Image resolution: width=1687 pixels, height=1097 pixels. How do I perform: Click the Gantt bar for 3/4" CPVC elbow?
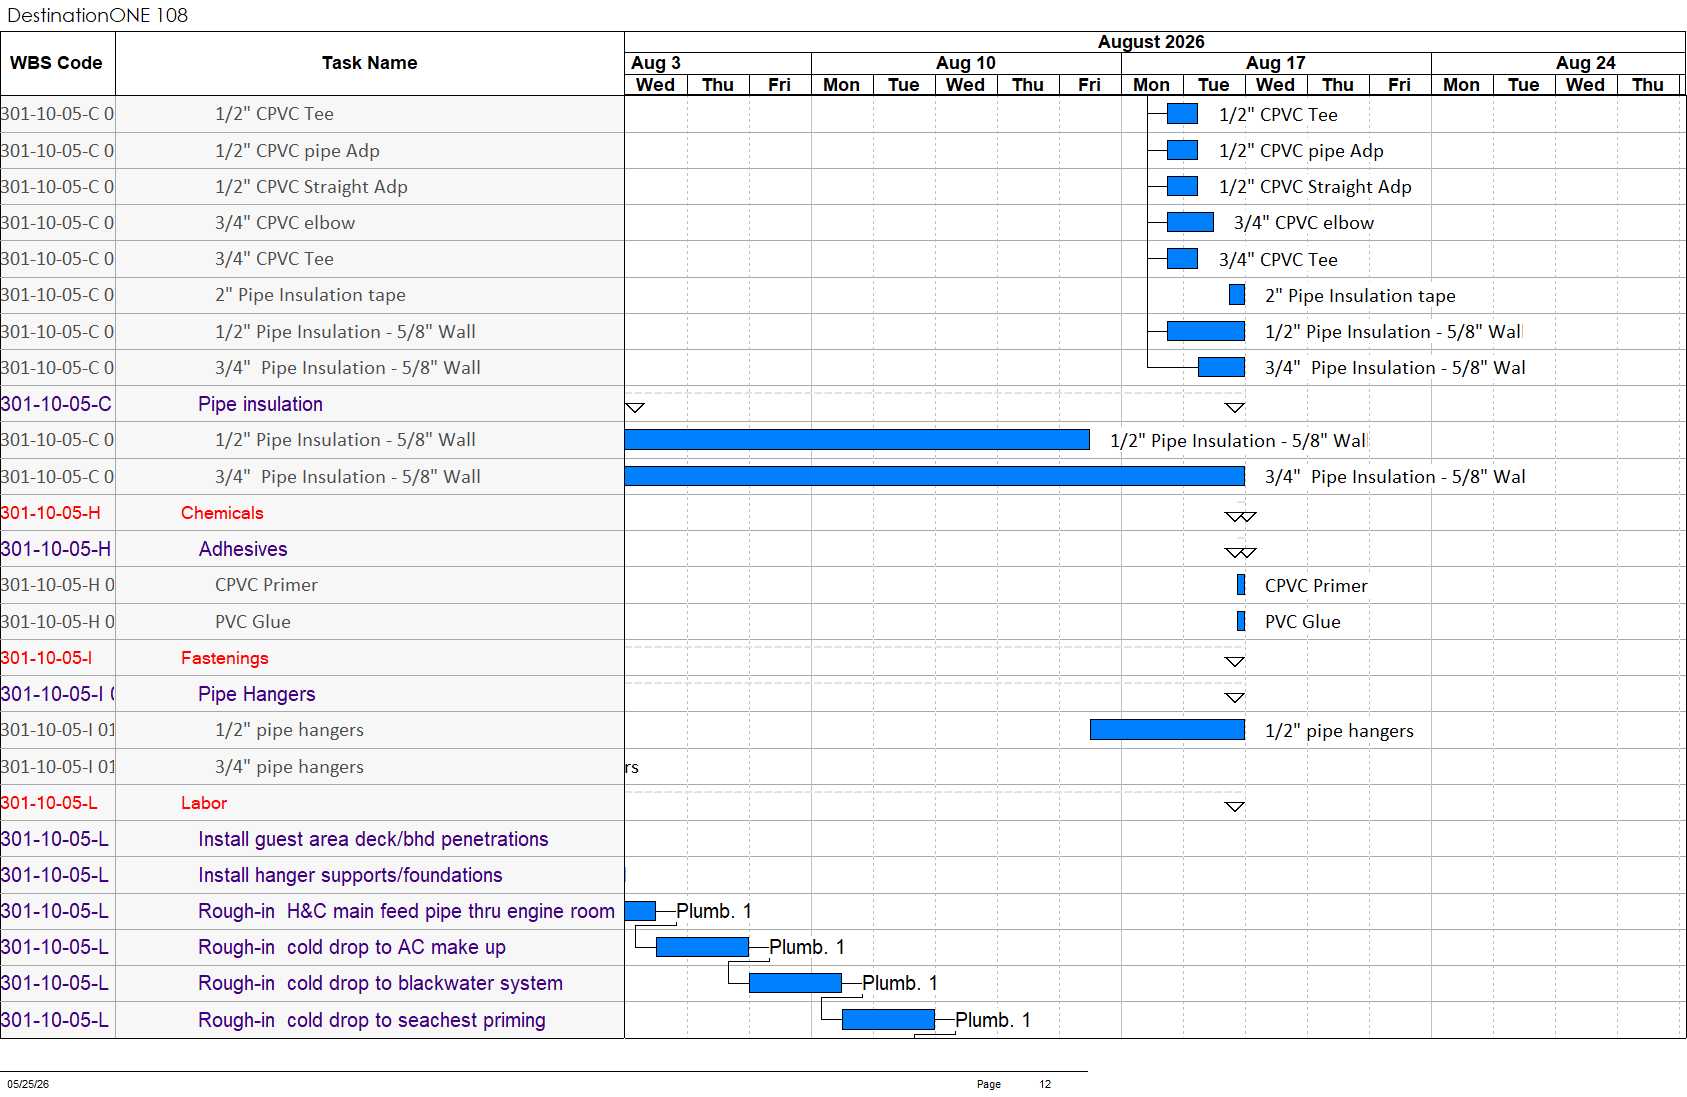[1190, 222]
